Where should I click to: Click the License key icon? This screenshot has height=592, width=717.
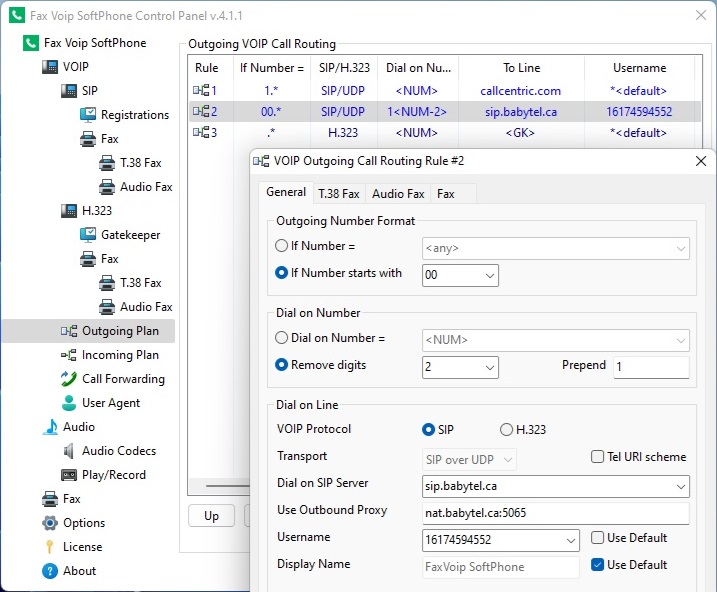[49, 547]
